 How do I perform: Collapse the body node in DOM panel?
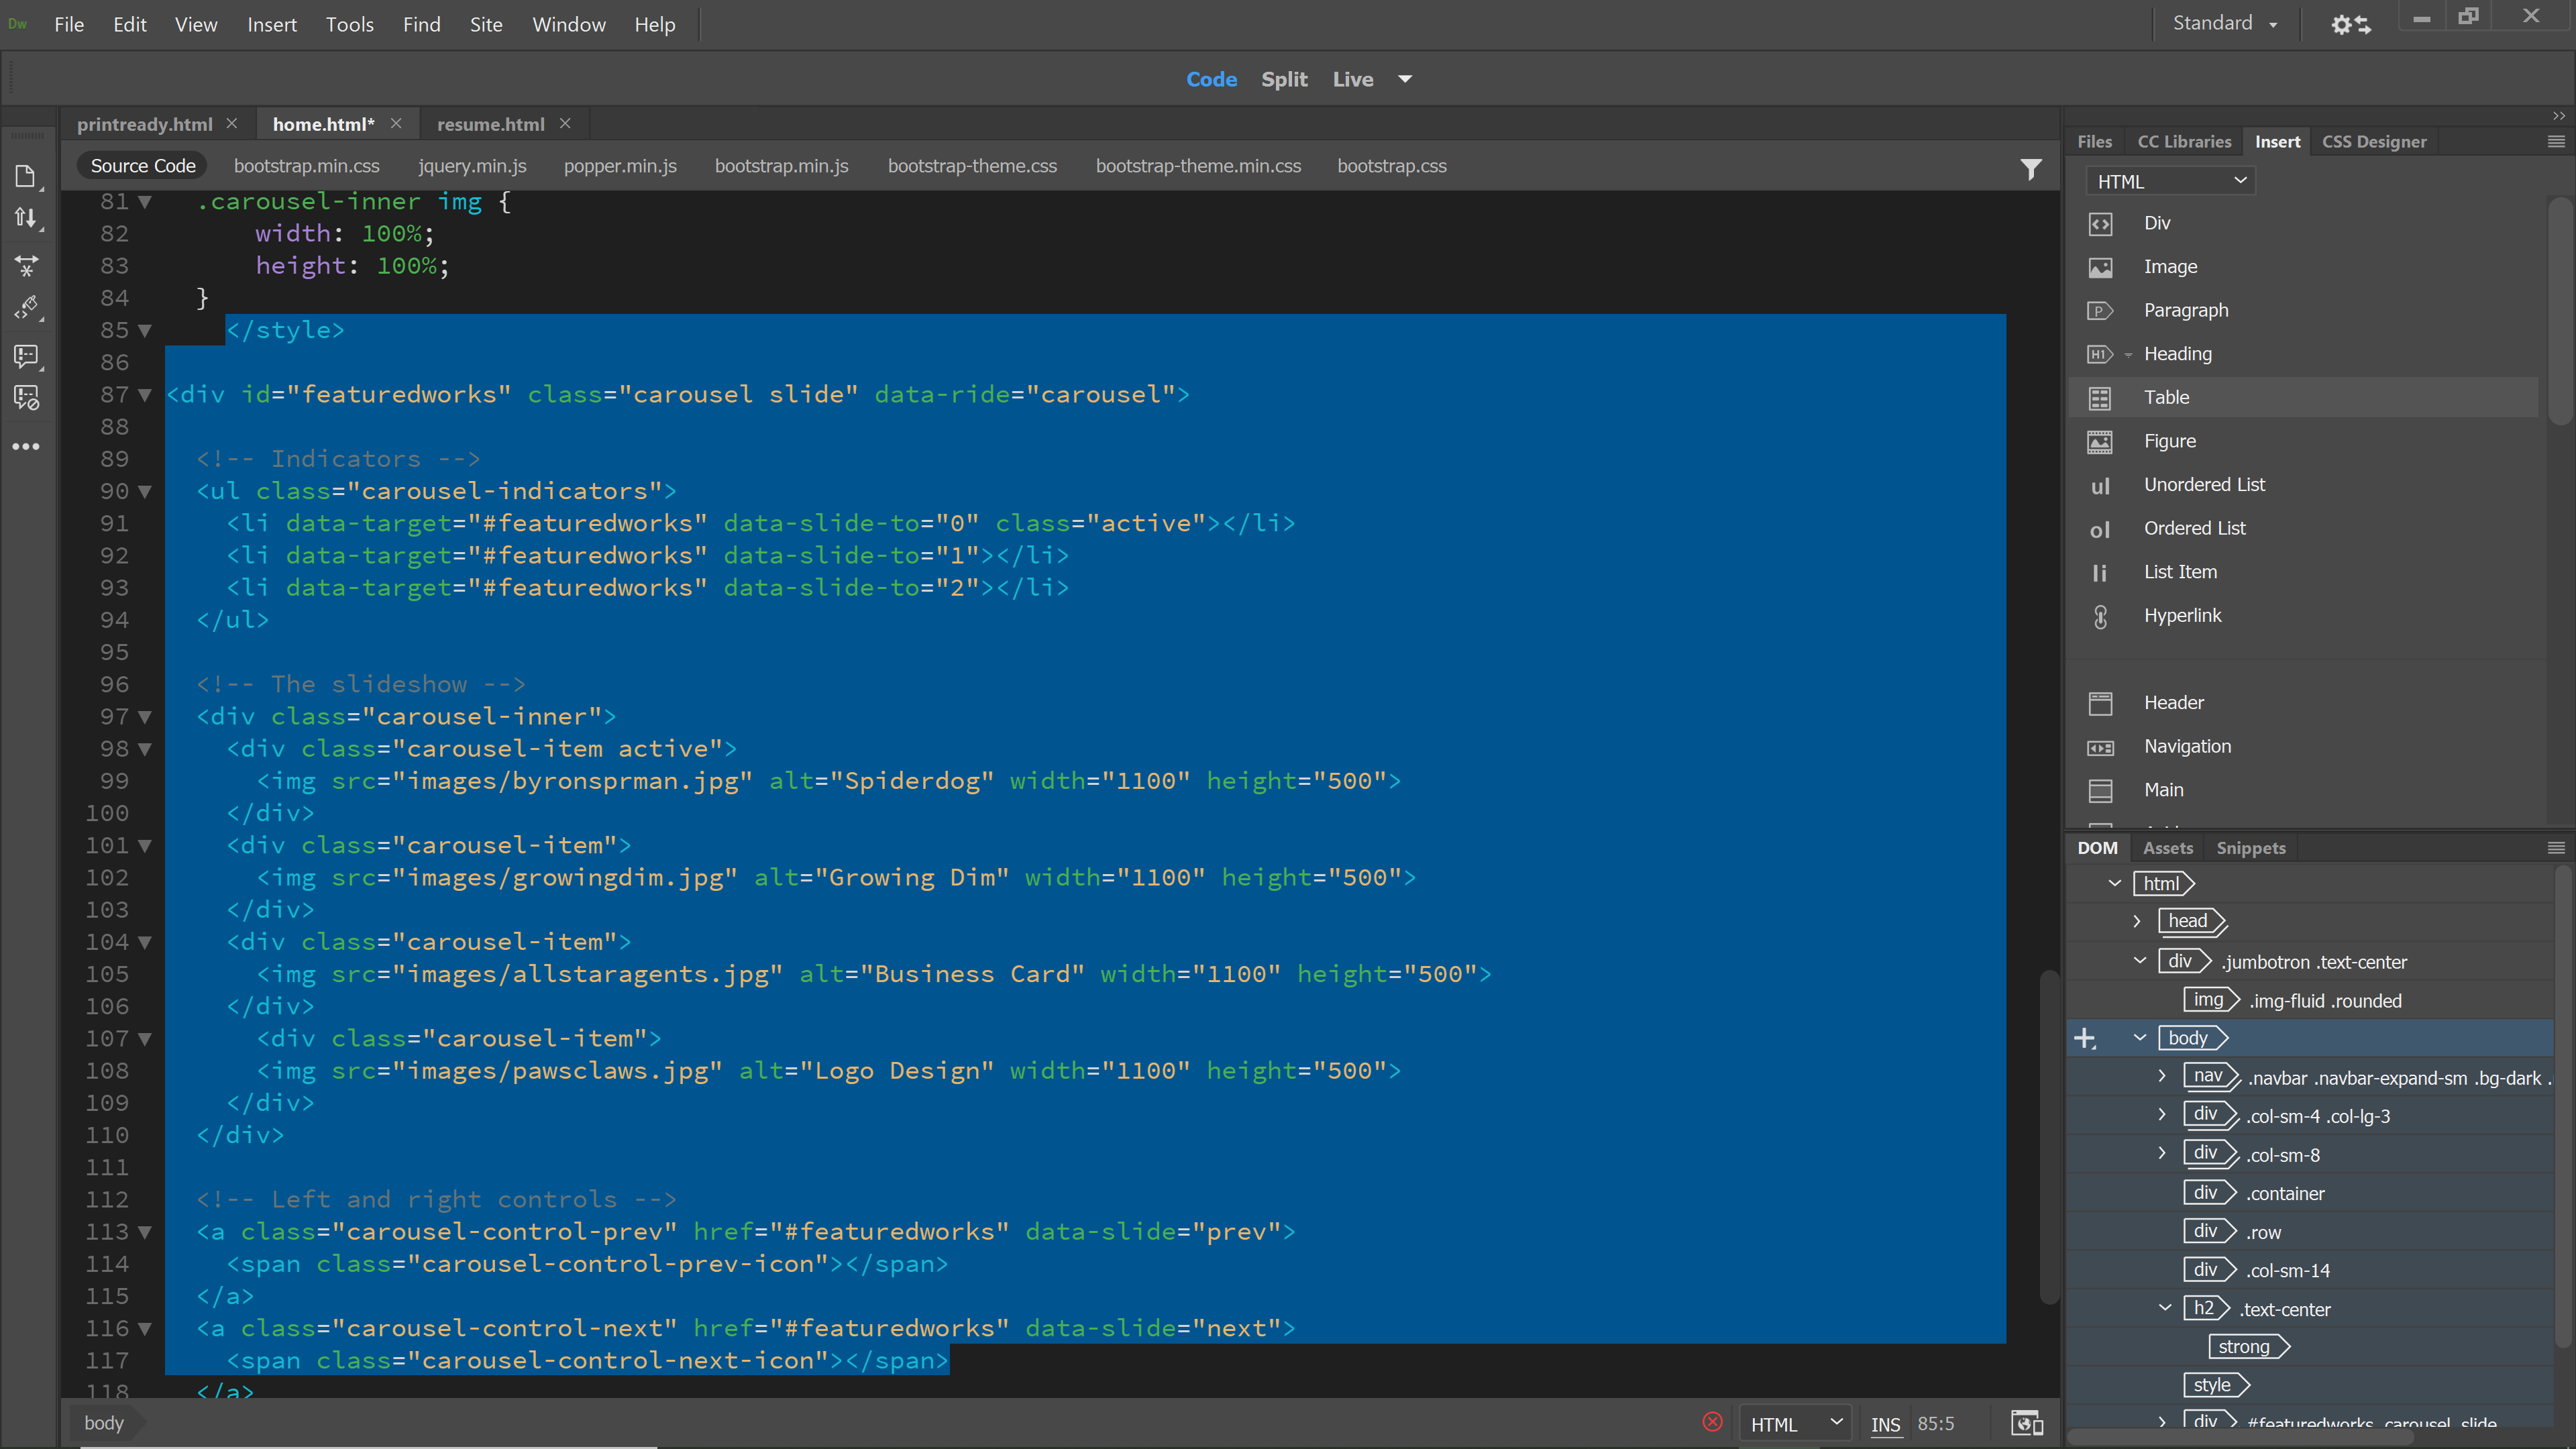2140,1038
